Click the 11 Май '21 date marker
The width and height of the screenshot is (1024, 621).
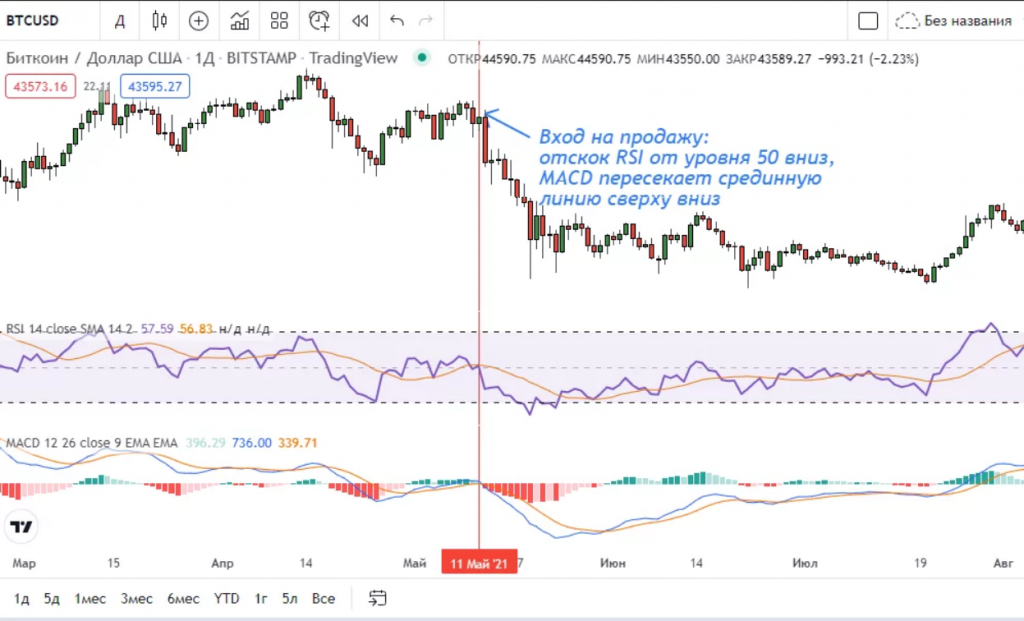pyautogui.click(x=479, y=563)
